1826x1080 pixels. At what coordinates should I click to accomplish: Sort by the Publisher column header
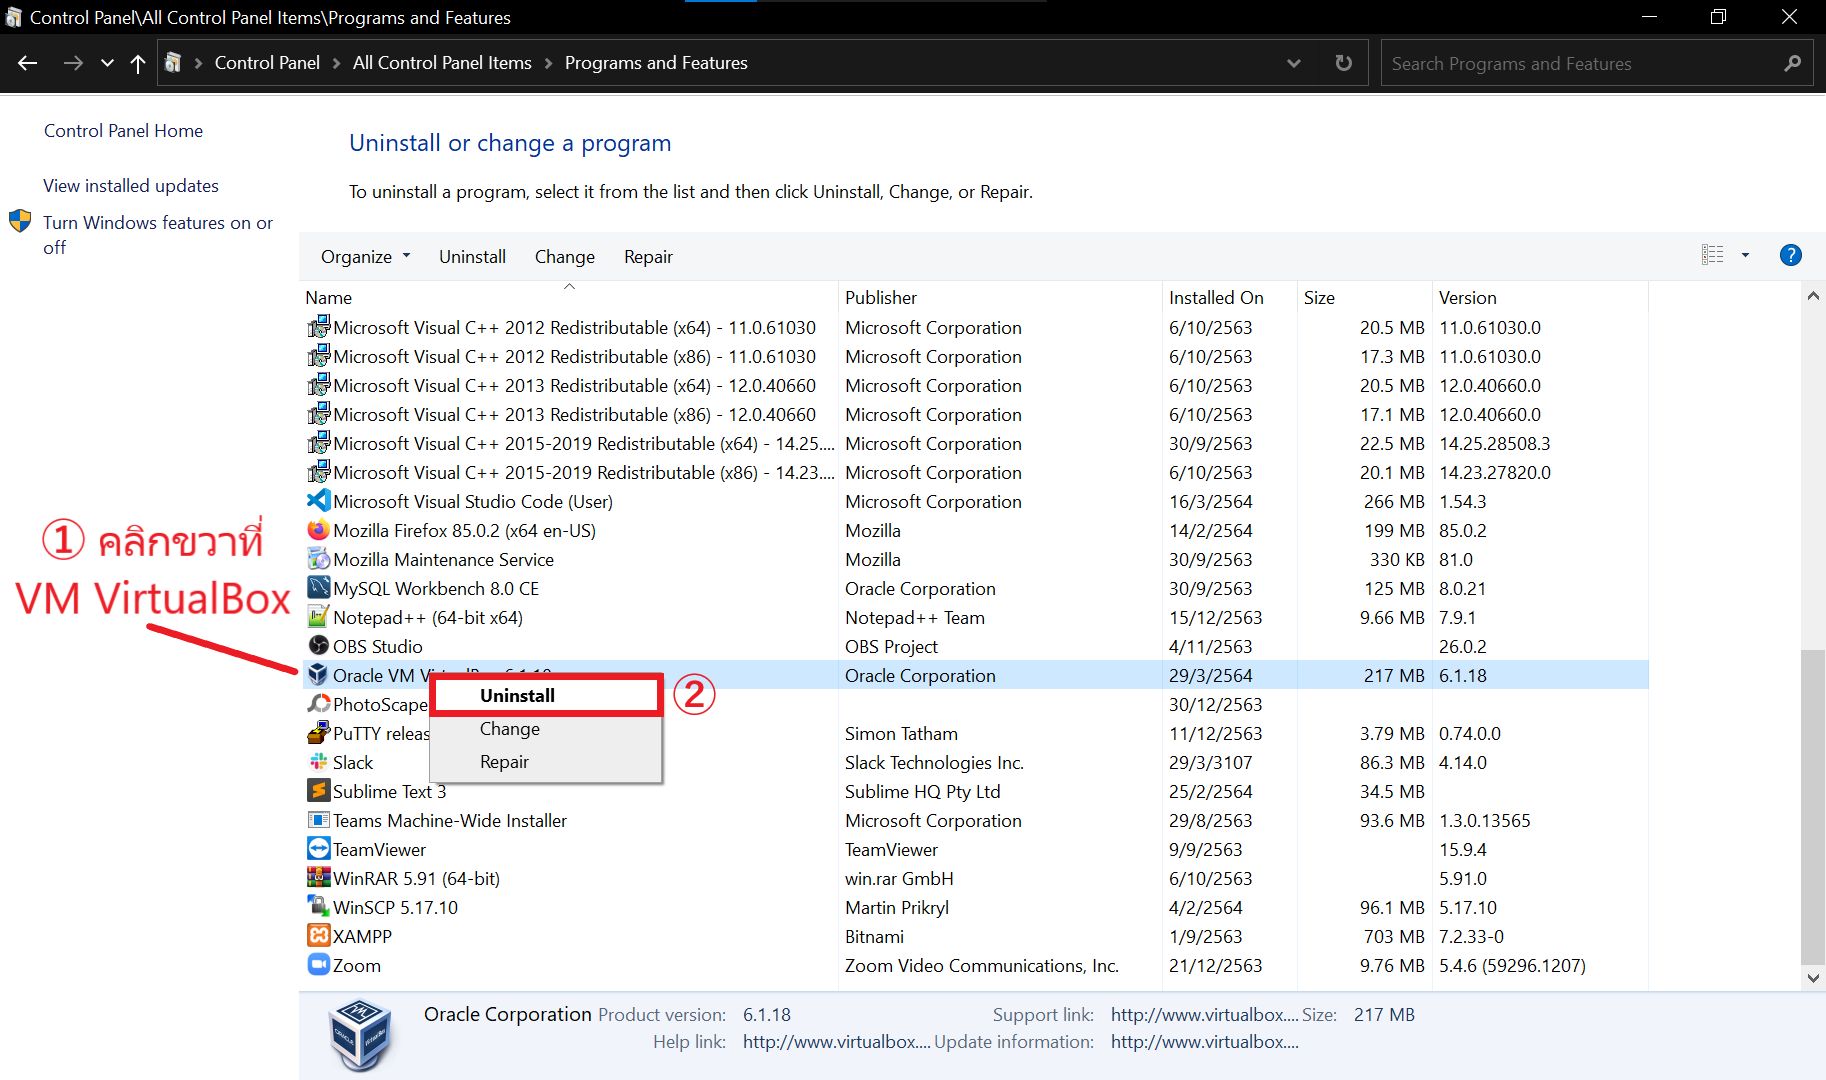click(881, 298)
